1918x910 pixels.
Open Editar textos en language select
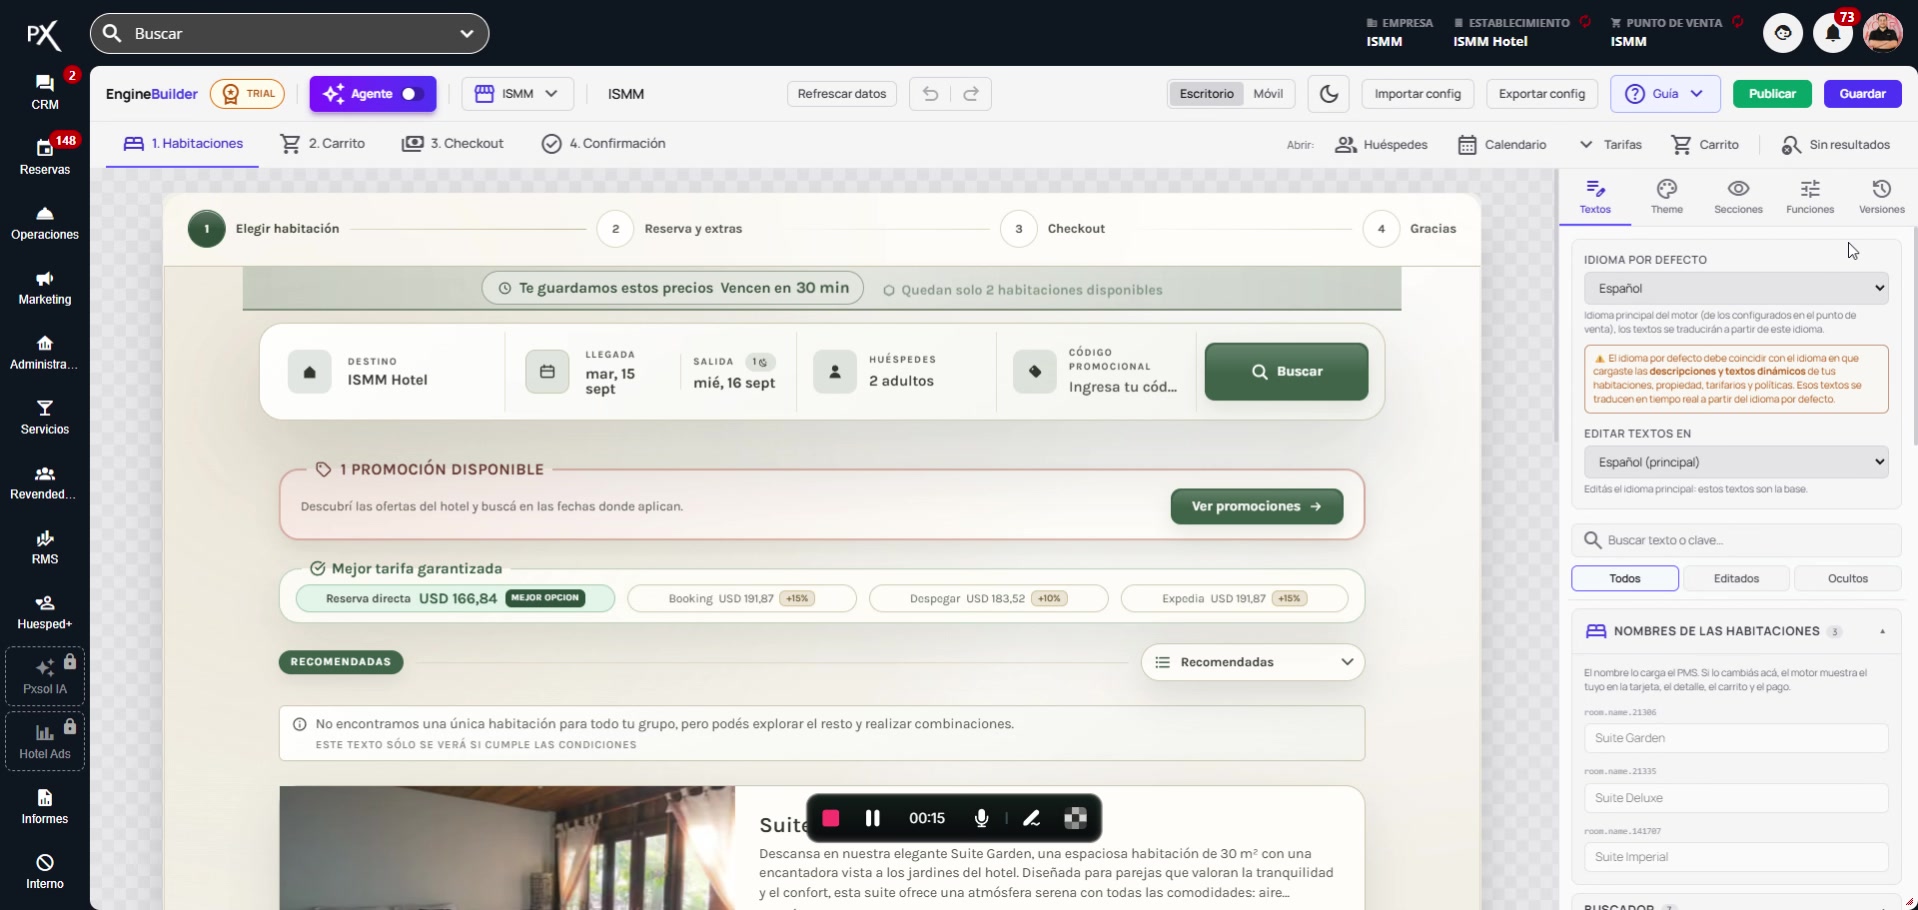click(1736, 462)
